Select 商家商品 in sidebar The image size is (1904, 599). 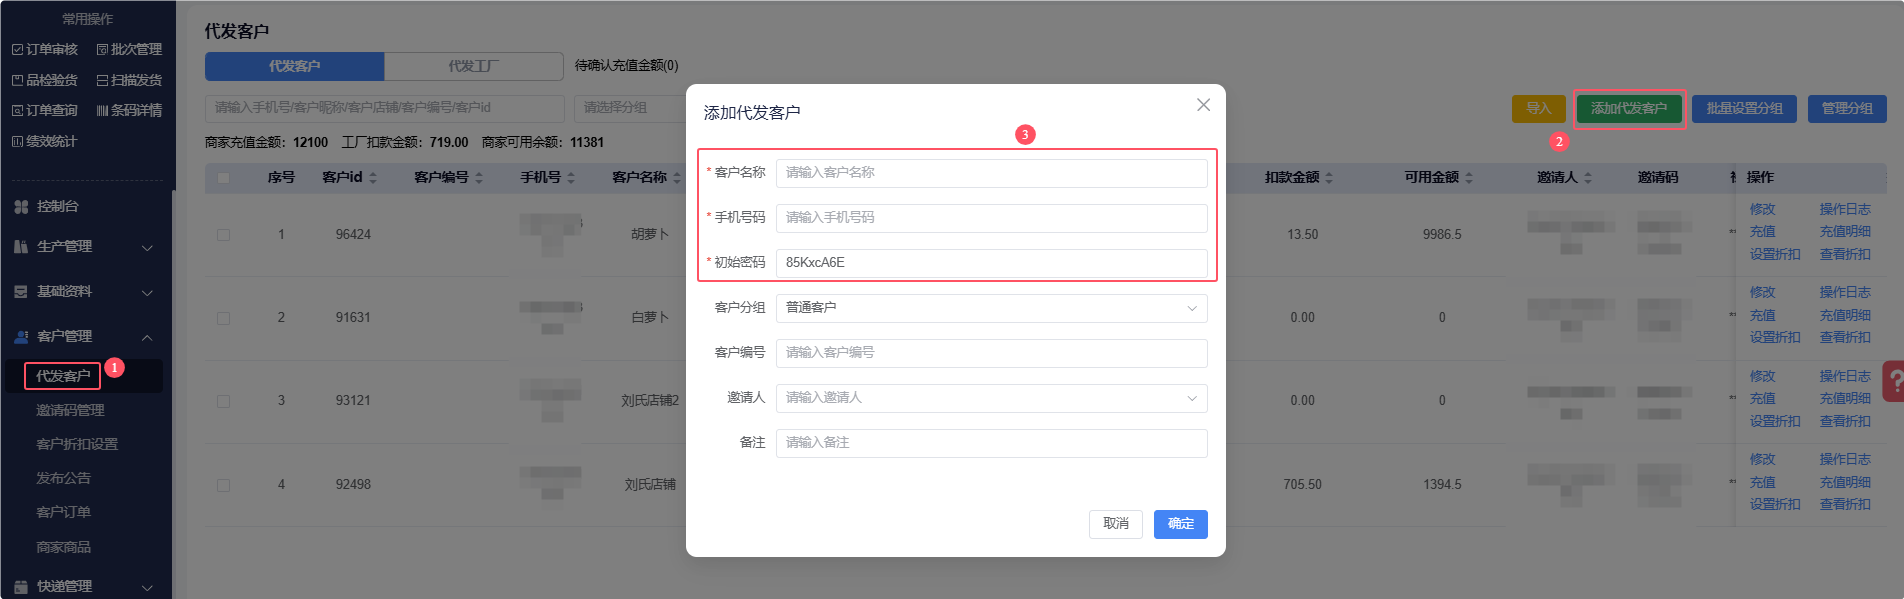tap(63, 547)
